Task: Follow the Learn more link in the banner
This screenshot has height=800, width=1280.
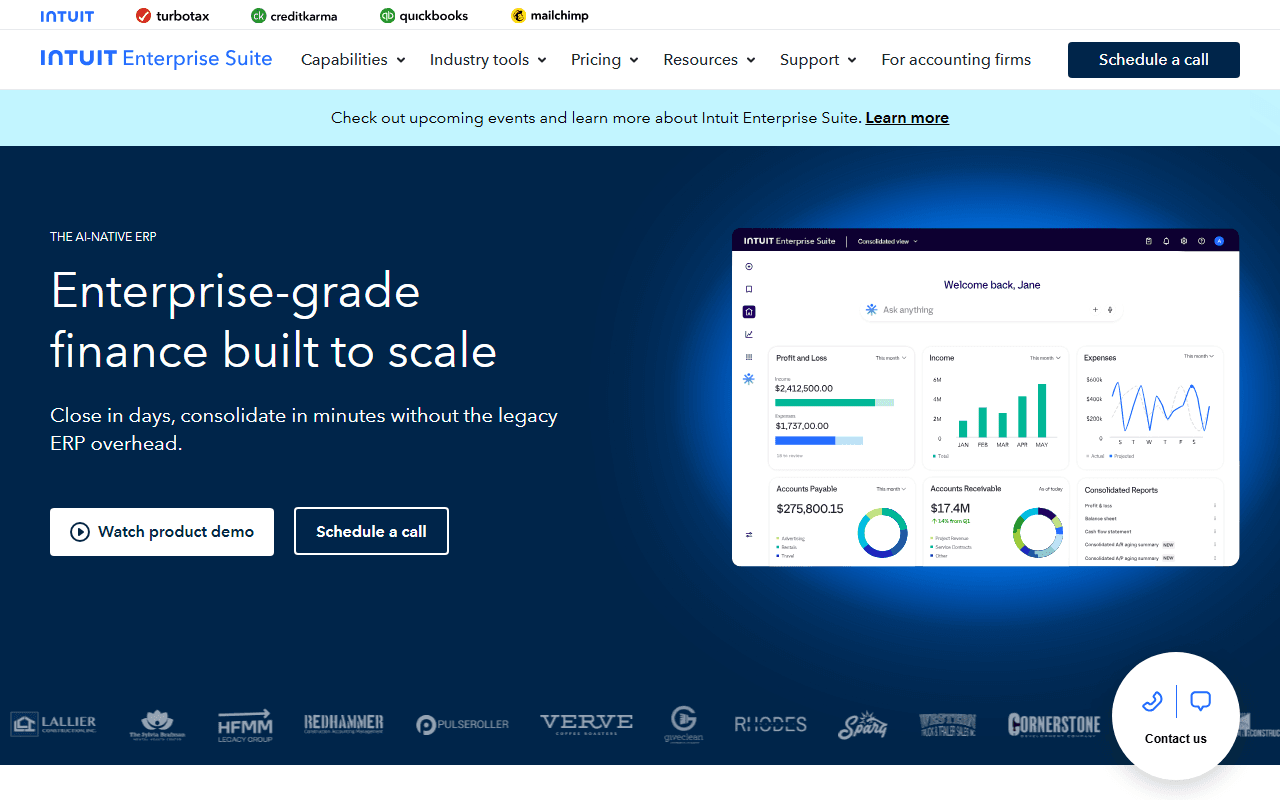Action: click(907, 118)
